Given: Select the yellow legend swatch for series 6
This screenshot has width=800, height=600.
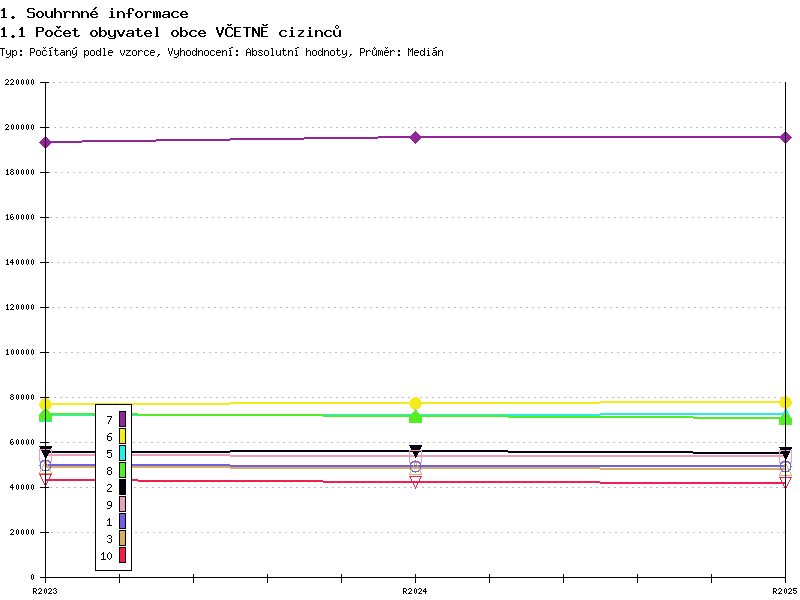Looking at the screenshot, I should point(122,436).
